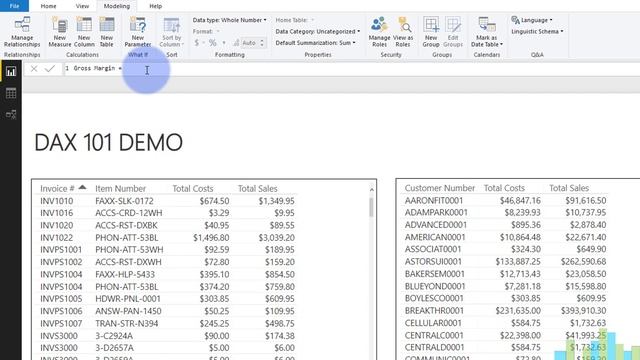The width and height of the screenshot is (640, 360).
Task: Switch to Data view in sidebar
Action: [11, 93]
